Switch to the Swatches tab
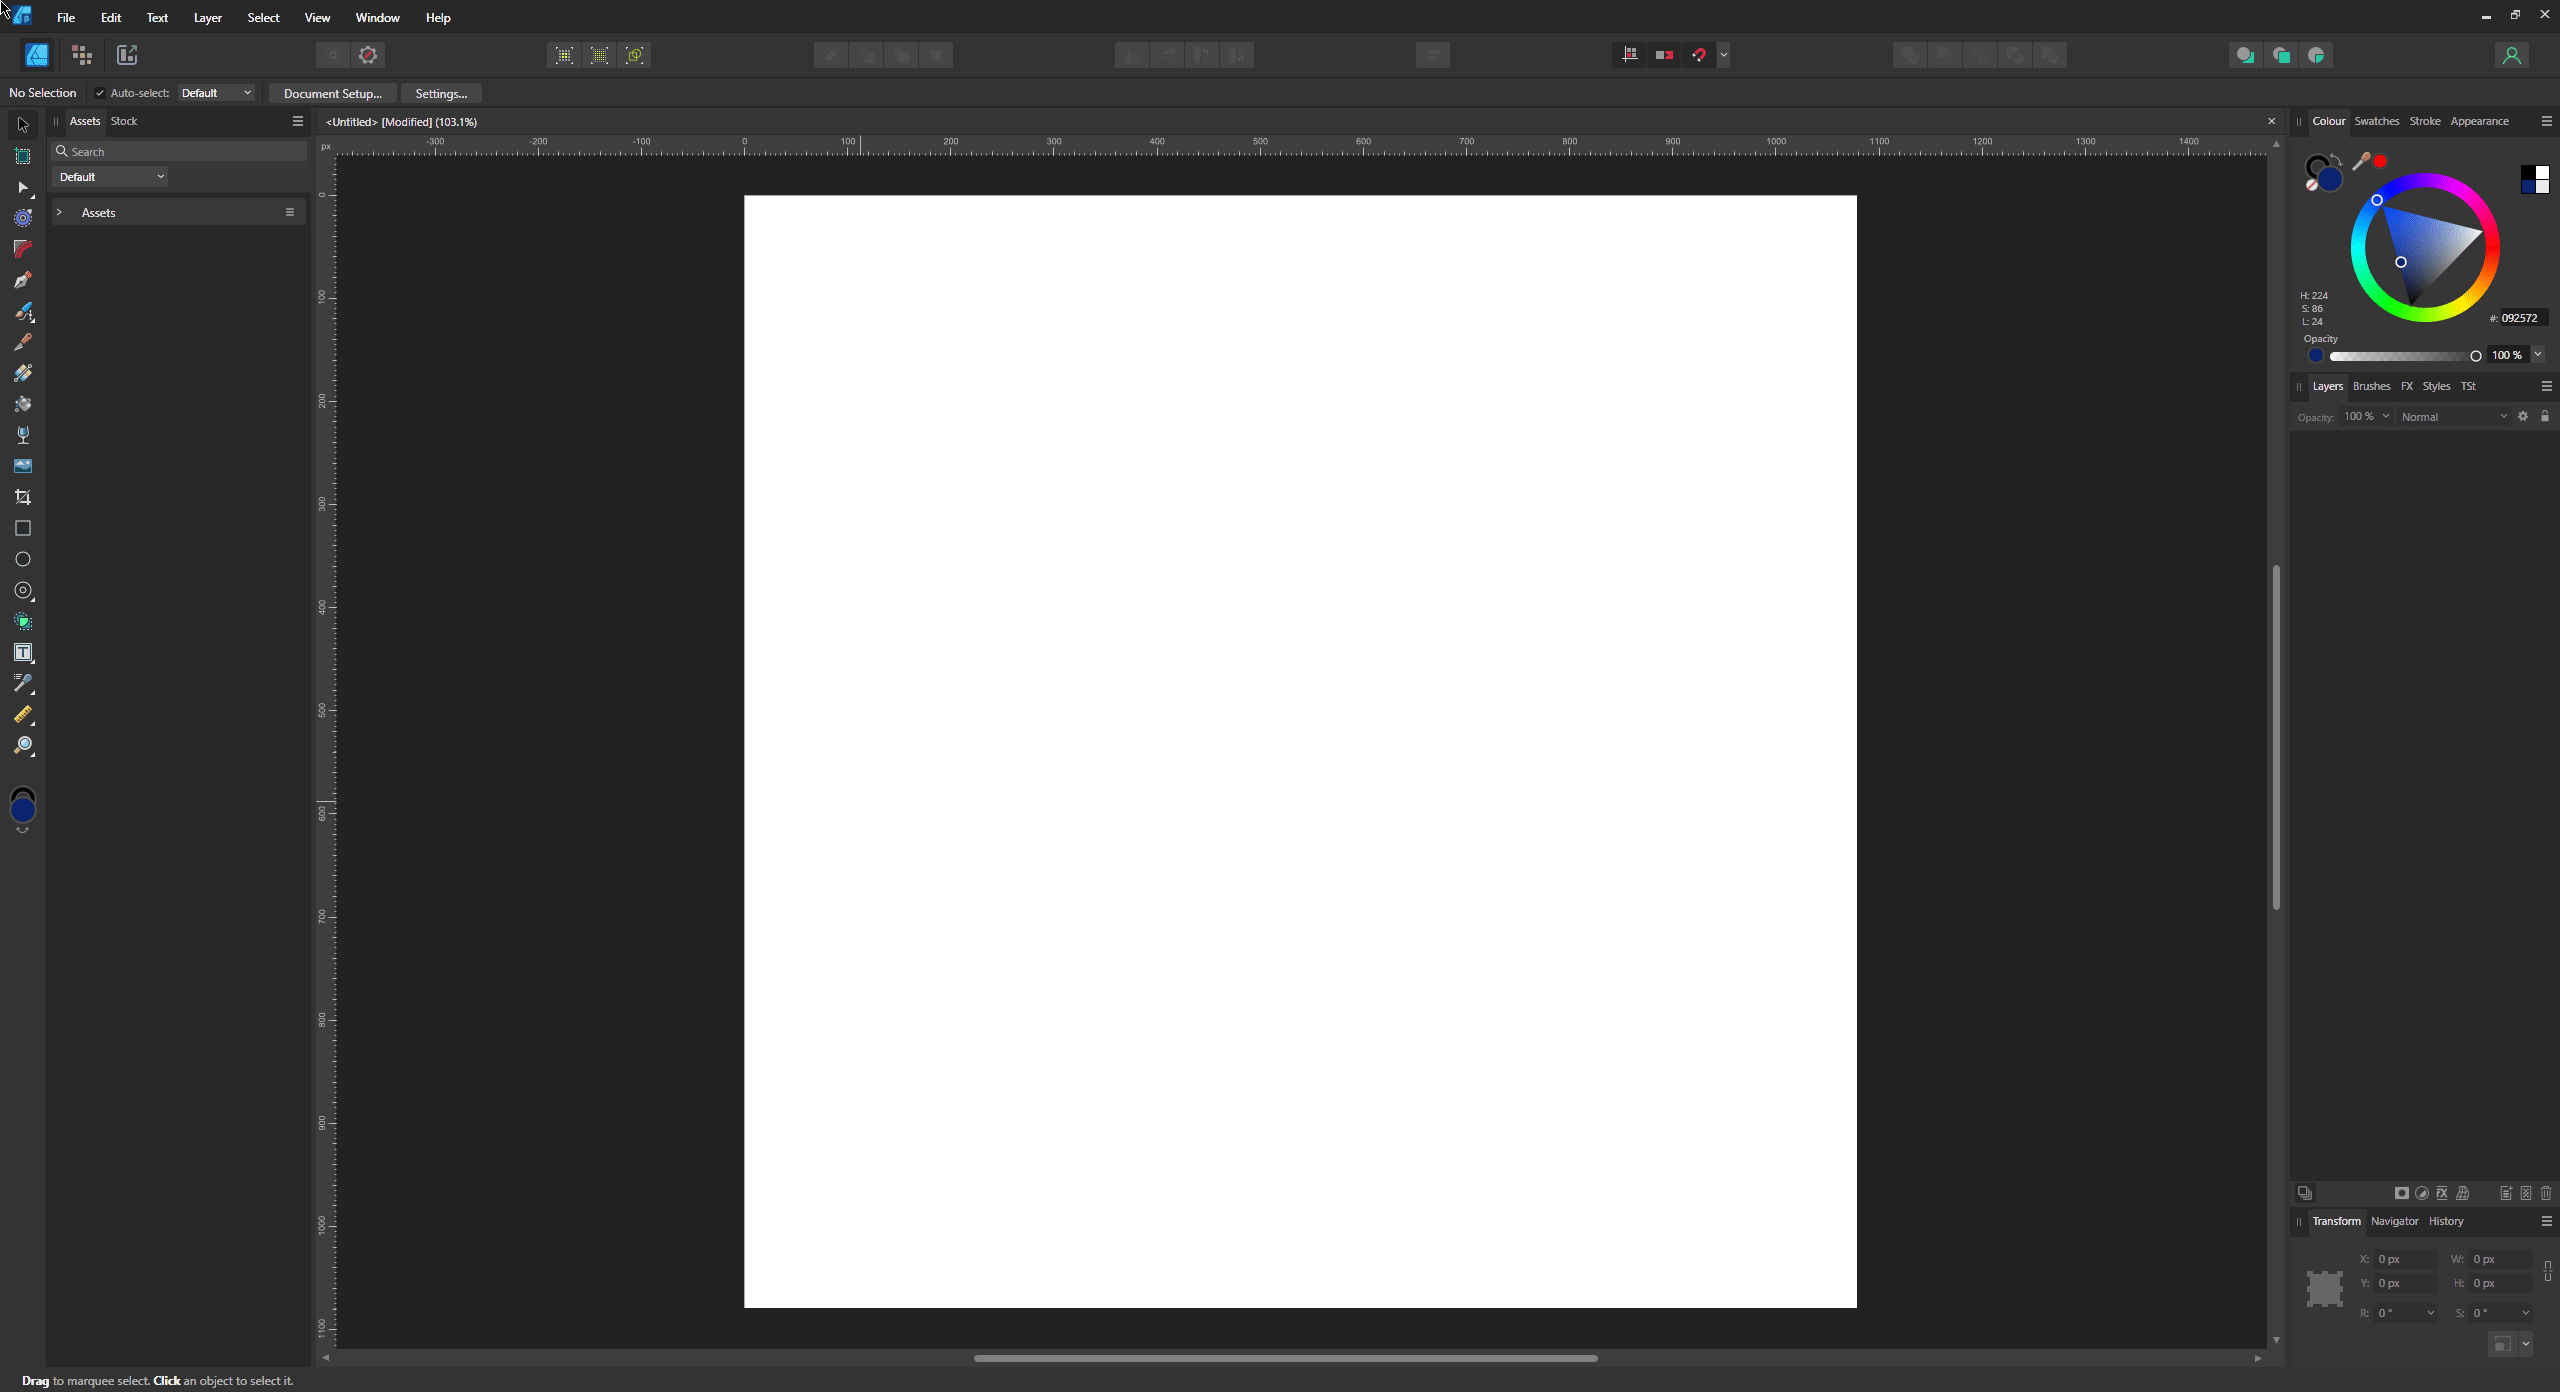 2375,120
